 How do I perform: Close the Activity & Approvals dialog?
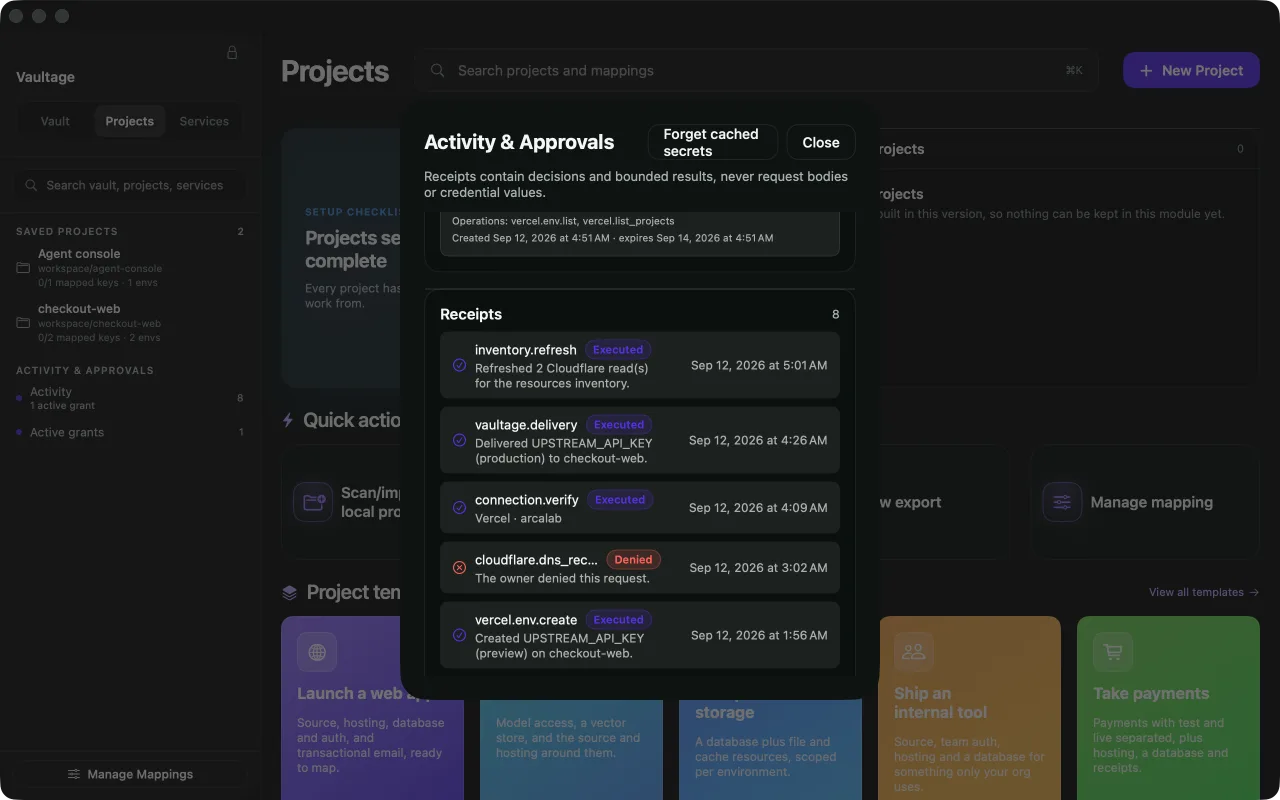click(x=821, y=142)
